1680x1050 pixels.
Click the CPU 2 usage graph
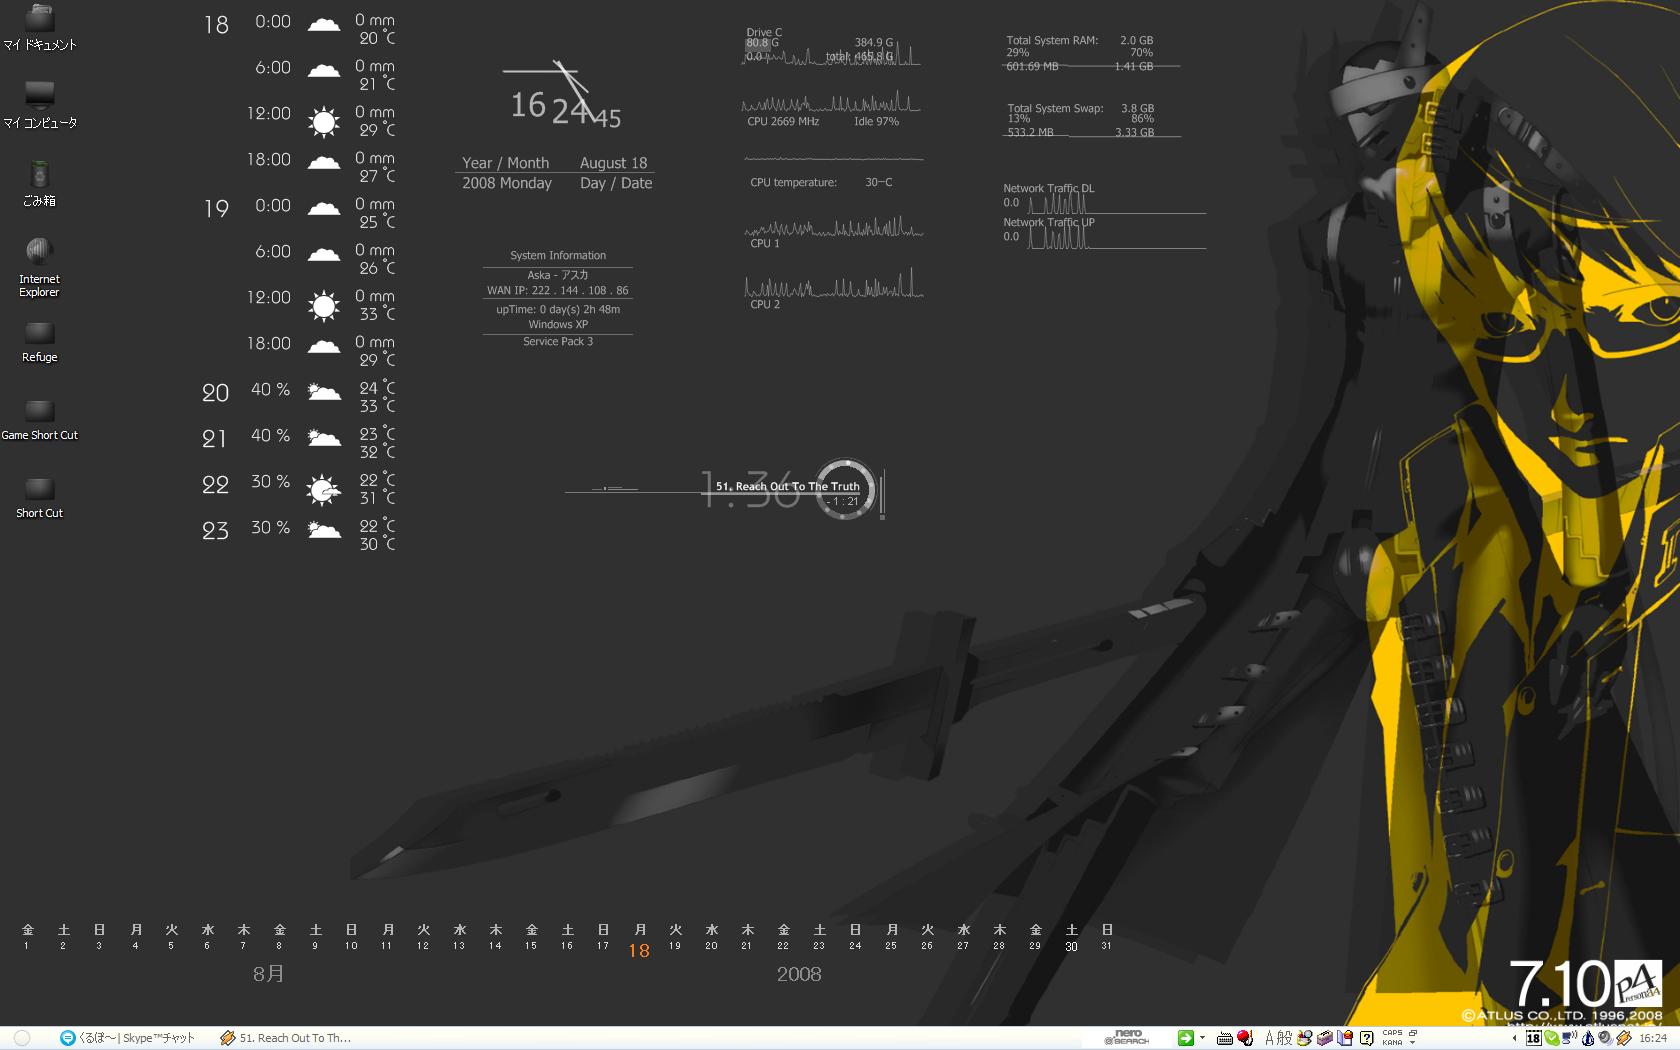tap(833, 284)
